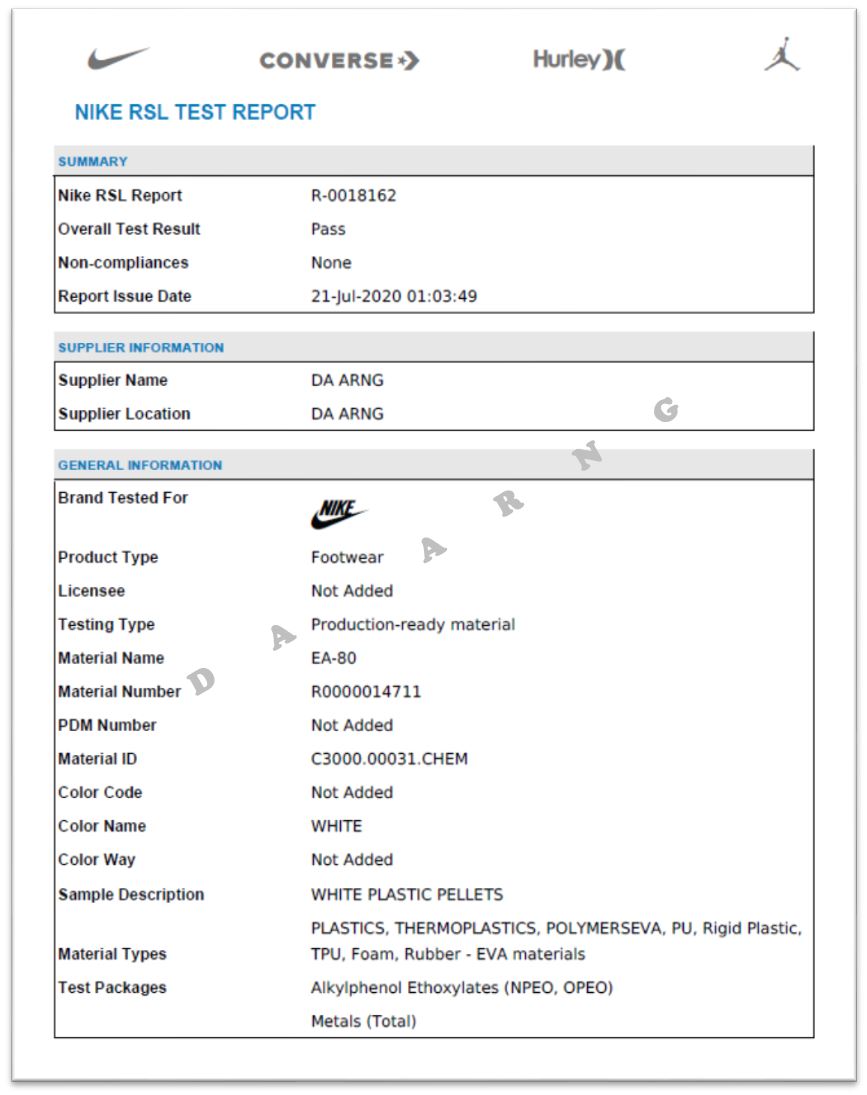Click Not Added next to Color Code

[x=352, y=792]
